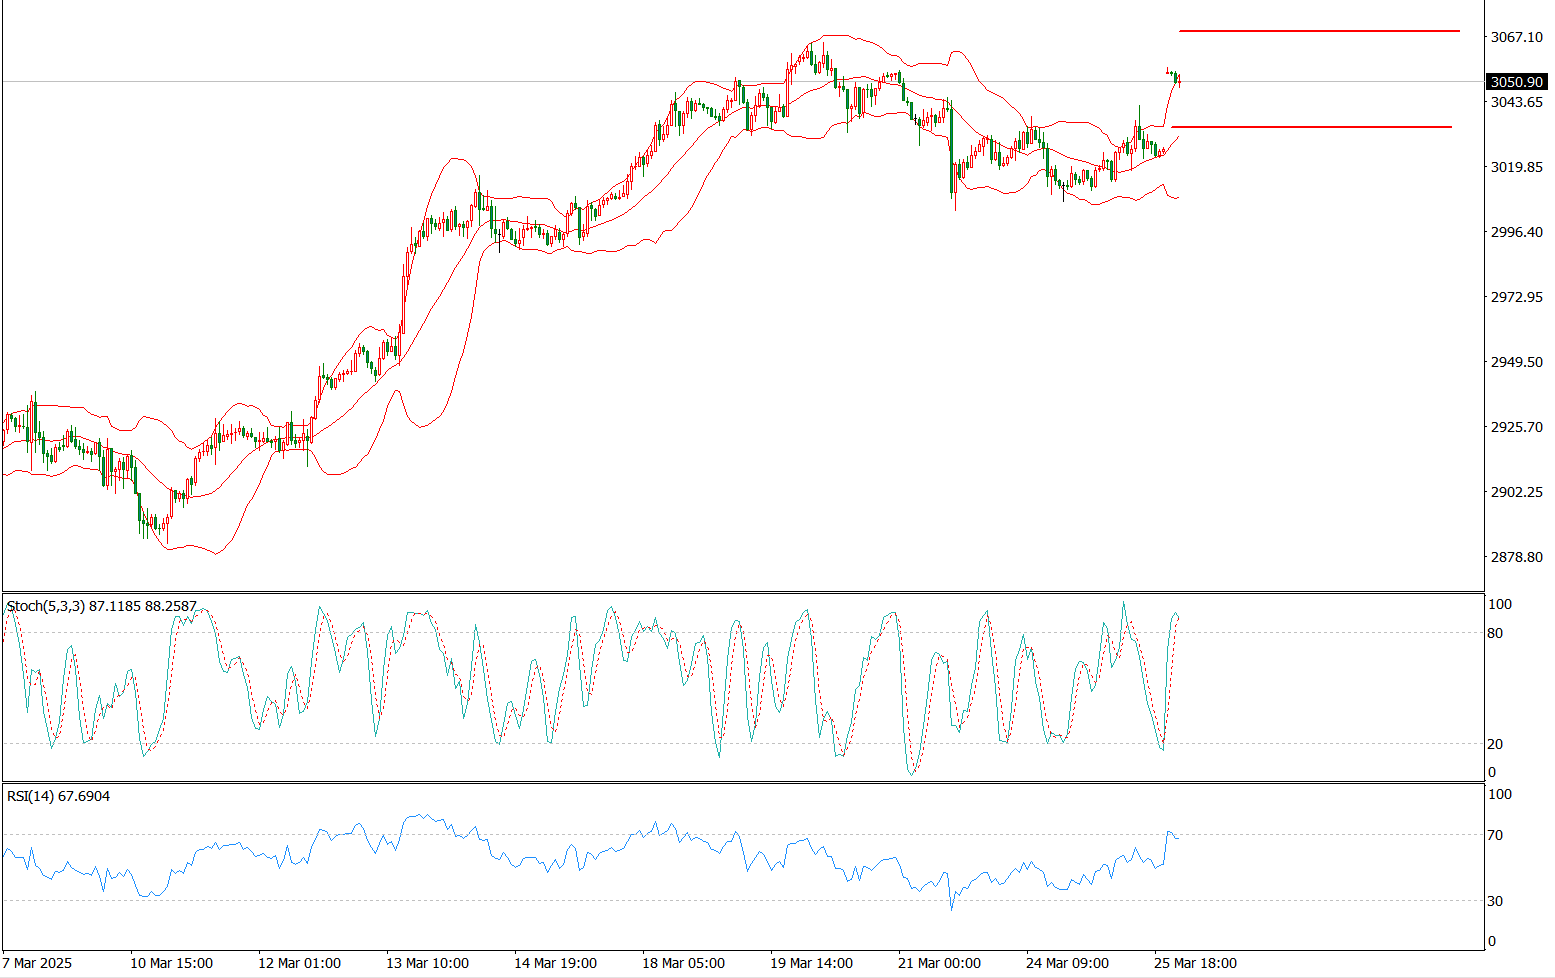Click the 20 level on Stochastic scale

(x=1495, y=744)
